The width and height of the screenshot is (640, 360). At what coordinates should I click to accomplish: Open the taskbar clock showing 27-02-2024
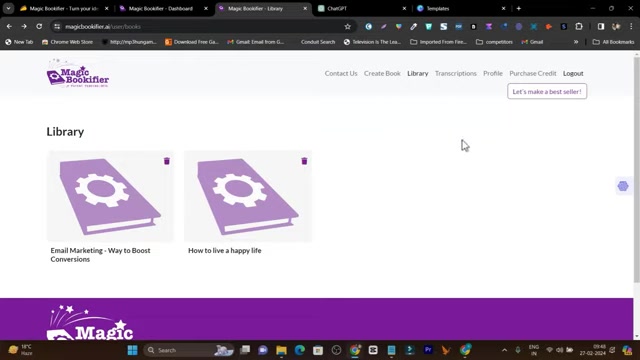tap(593, 350)
